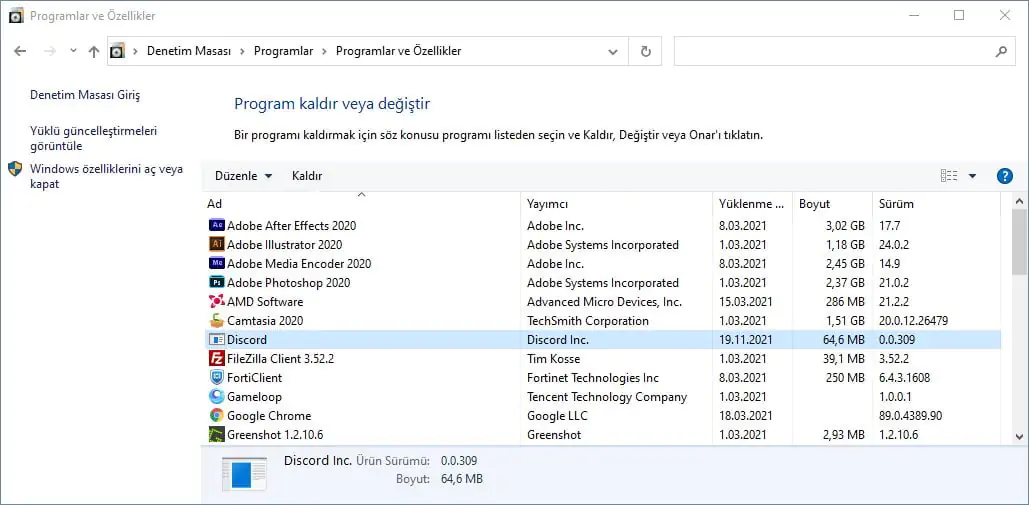Click the Gameloop icon

pos(217,397)
